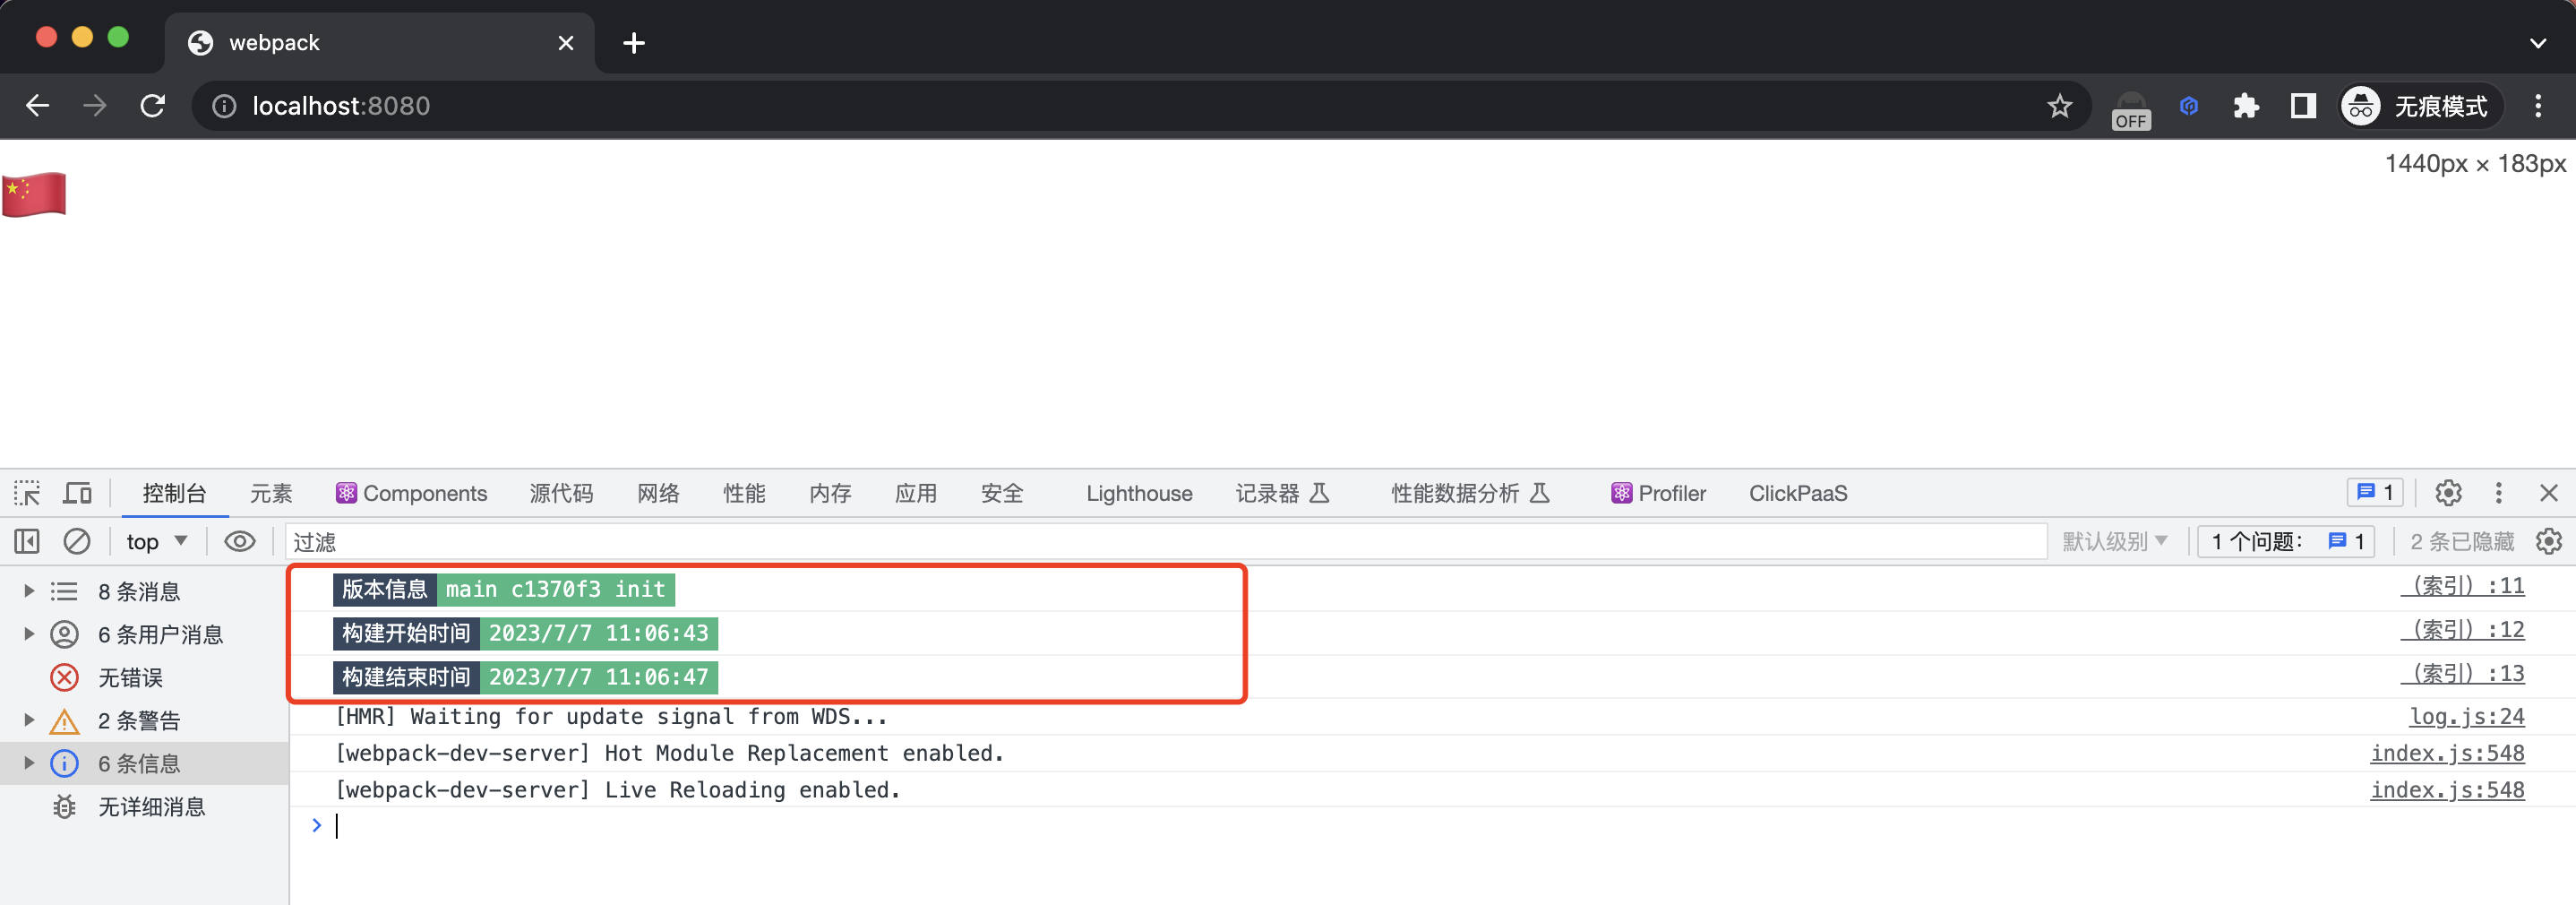Open the Extensions puzzle icon
The width and height of the screenshot is (2576, 905).
[2246, 106]
